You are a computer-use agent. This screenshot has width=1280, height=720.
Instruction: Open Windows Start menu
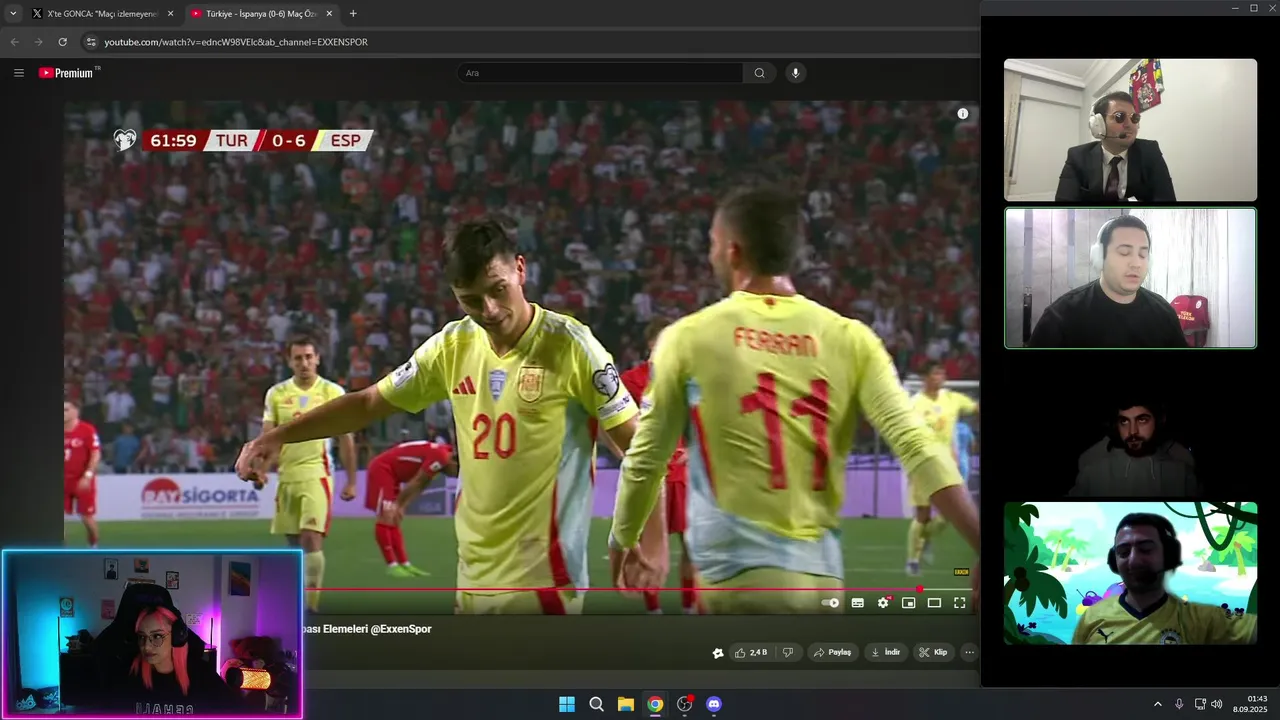pyautogui.click(x=567, y=704)
